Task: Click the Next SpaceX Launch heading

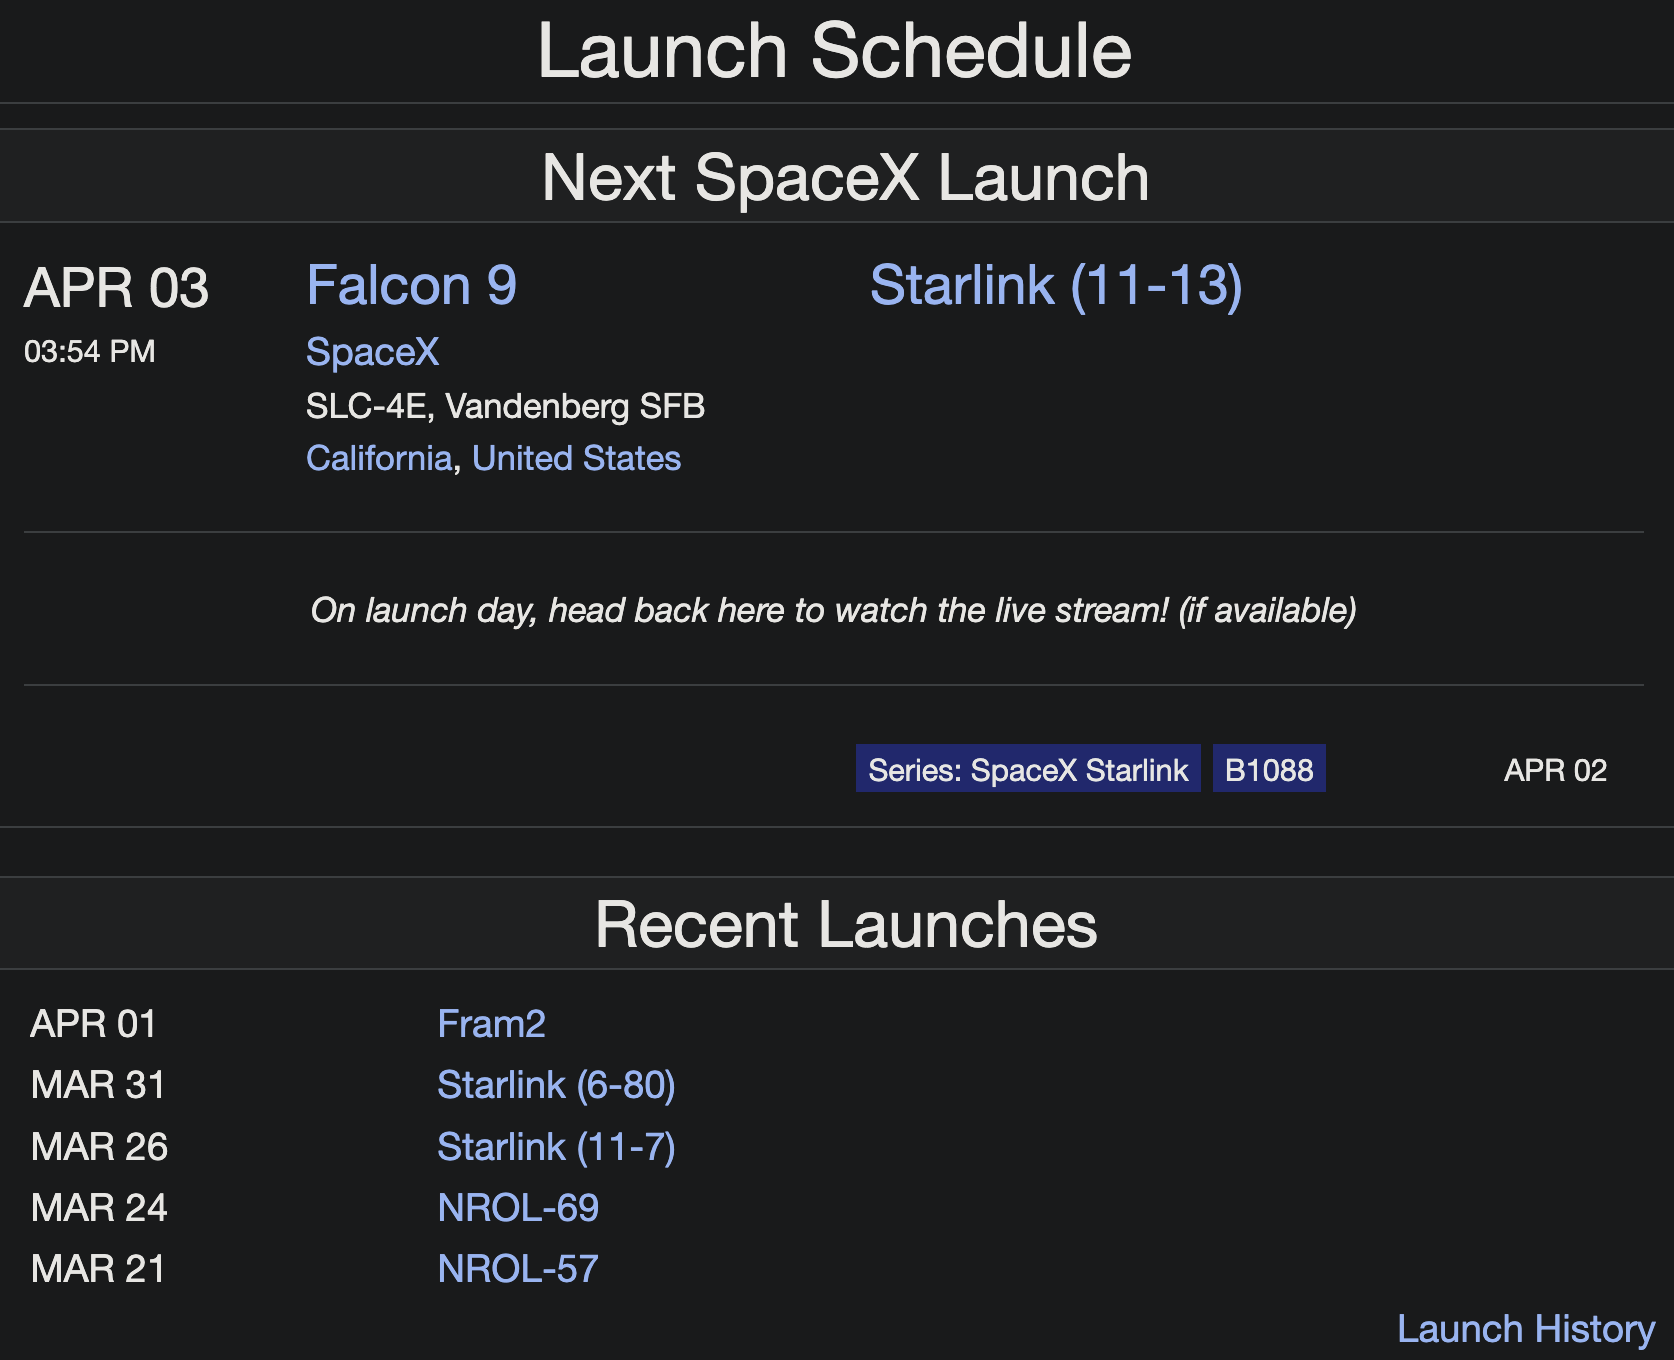Action: tap(845, 178)
